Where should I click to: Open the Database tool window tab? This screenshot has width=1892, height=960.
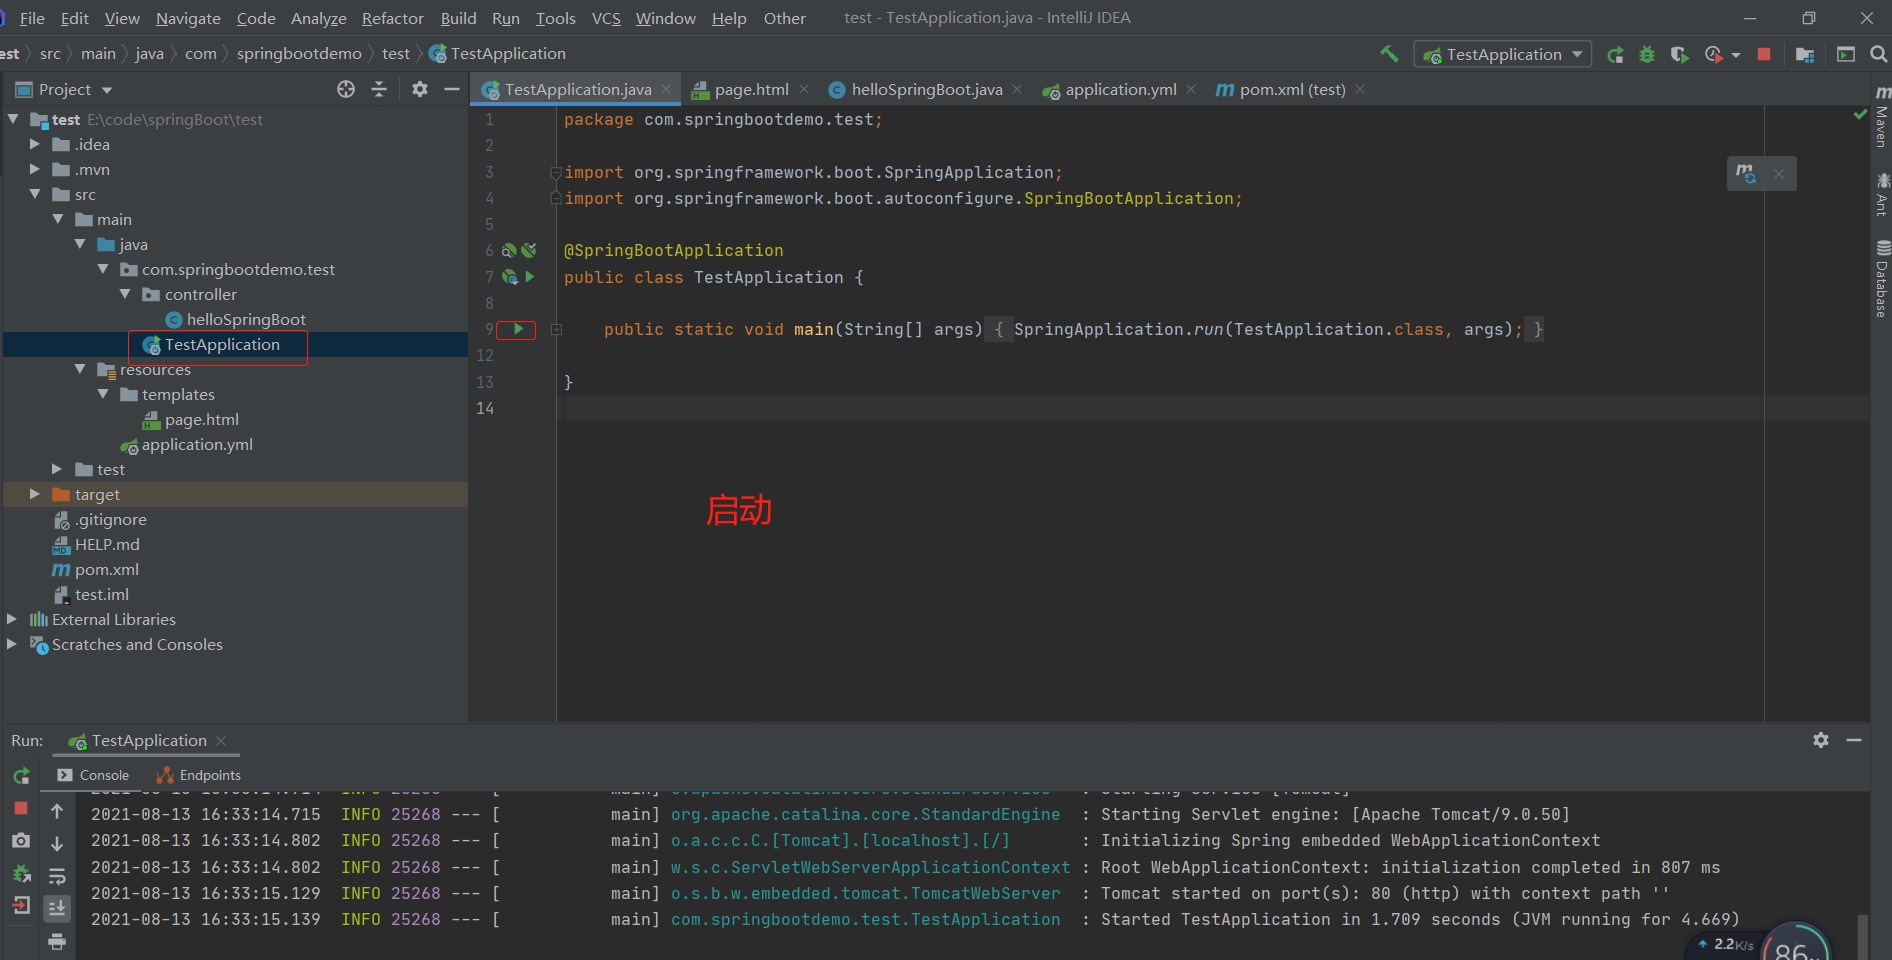tap(1882, 279)
